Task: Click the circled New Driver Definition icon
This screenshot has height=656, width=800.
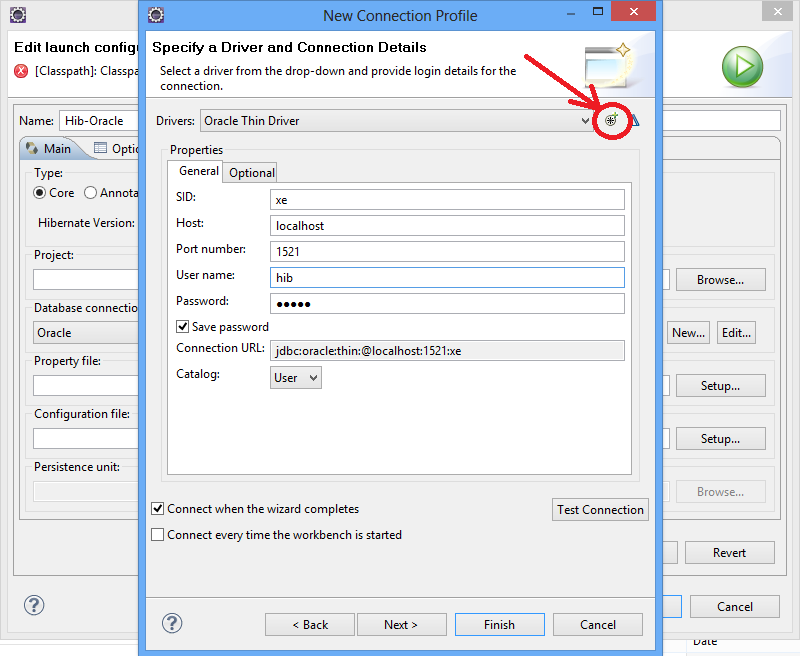Action: (x=611, y=120)
